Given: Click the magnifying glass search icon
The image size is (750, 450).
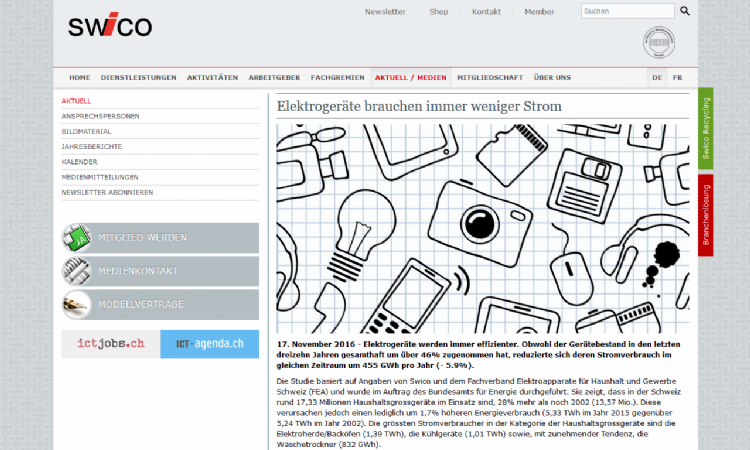Looking at the screenshot, I should point(685,11).
